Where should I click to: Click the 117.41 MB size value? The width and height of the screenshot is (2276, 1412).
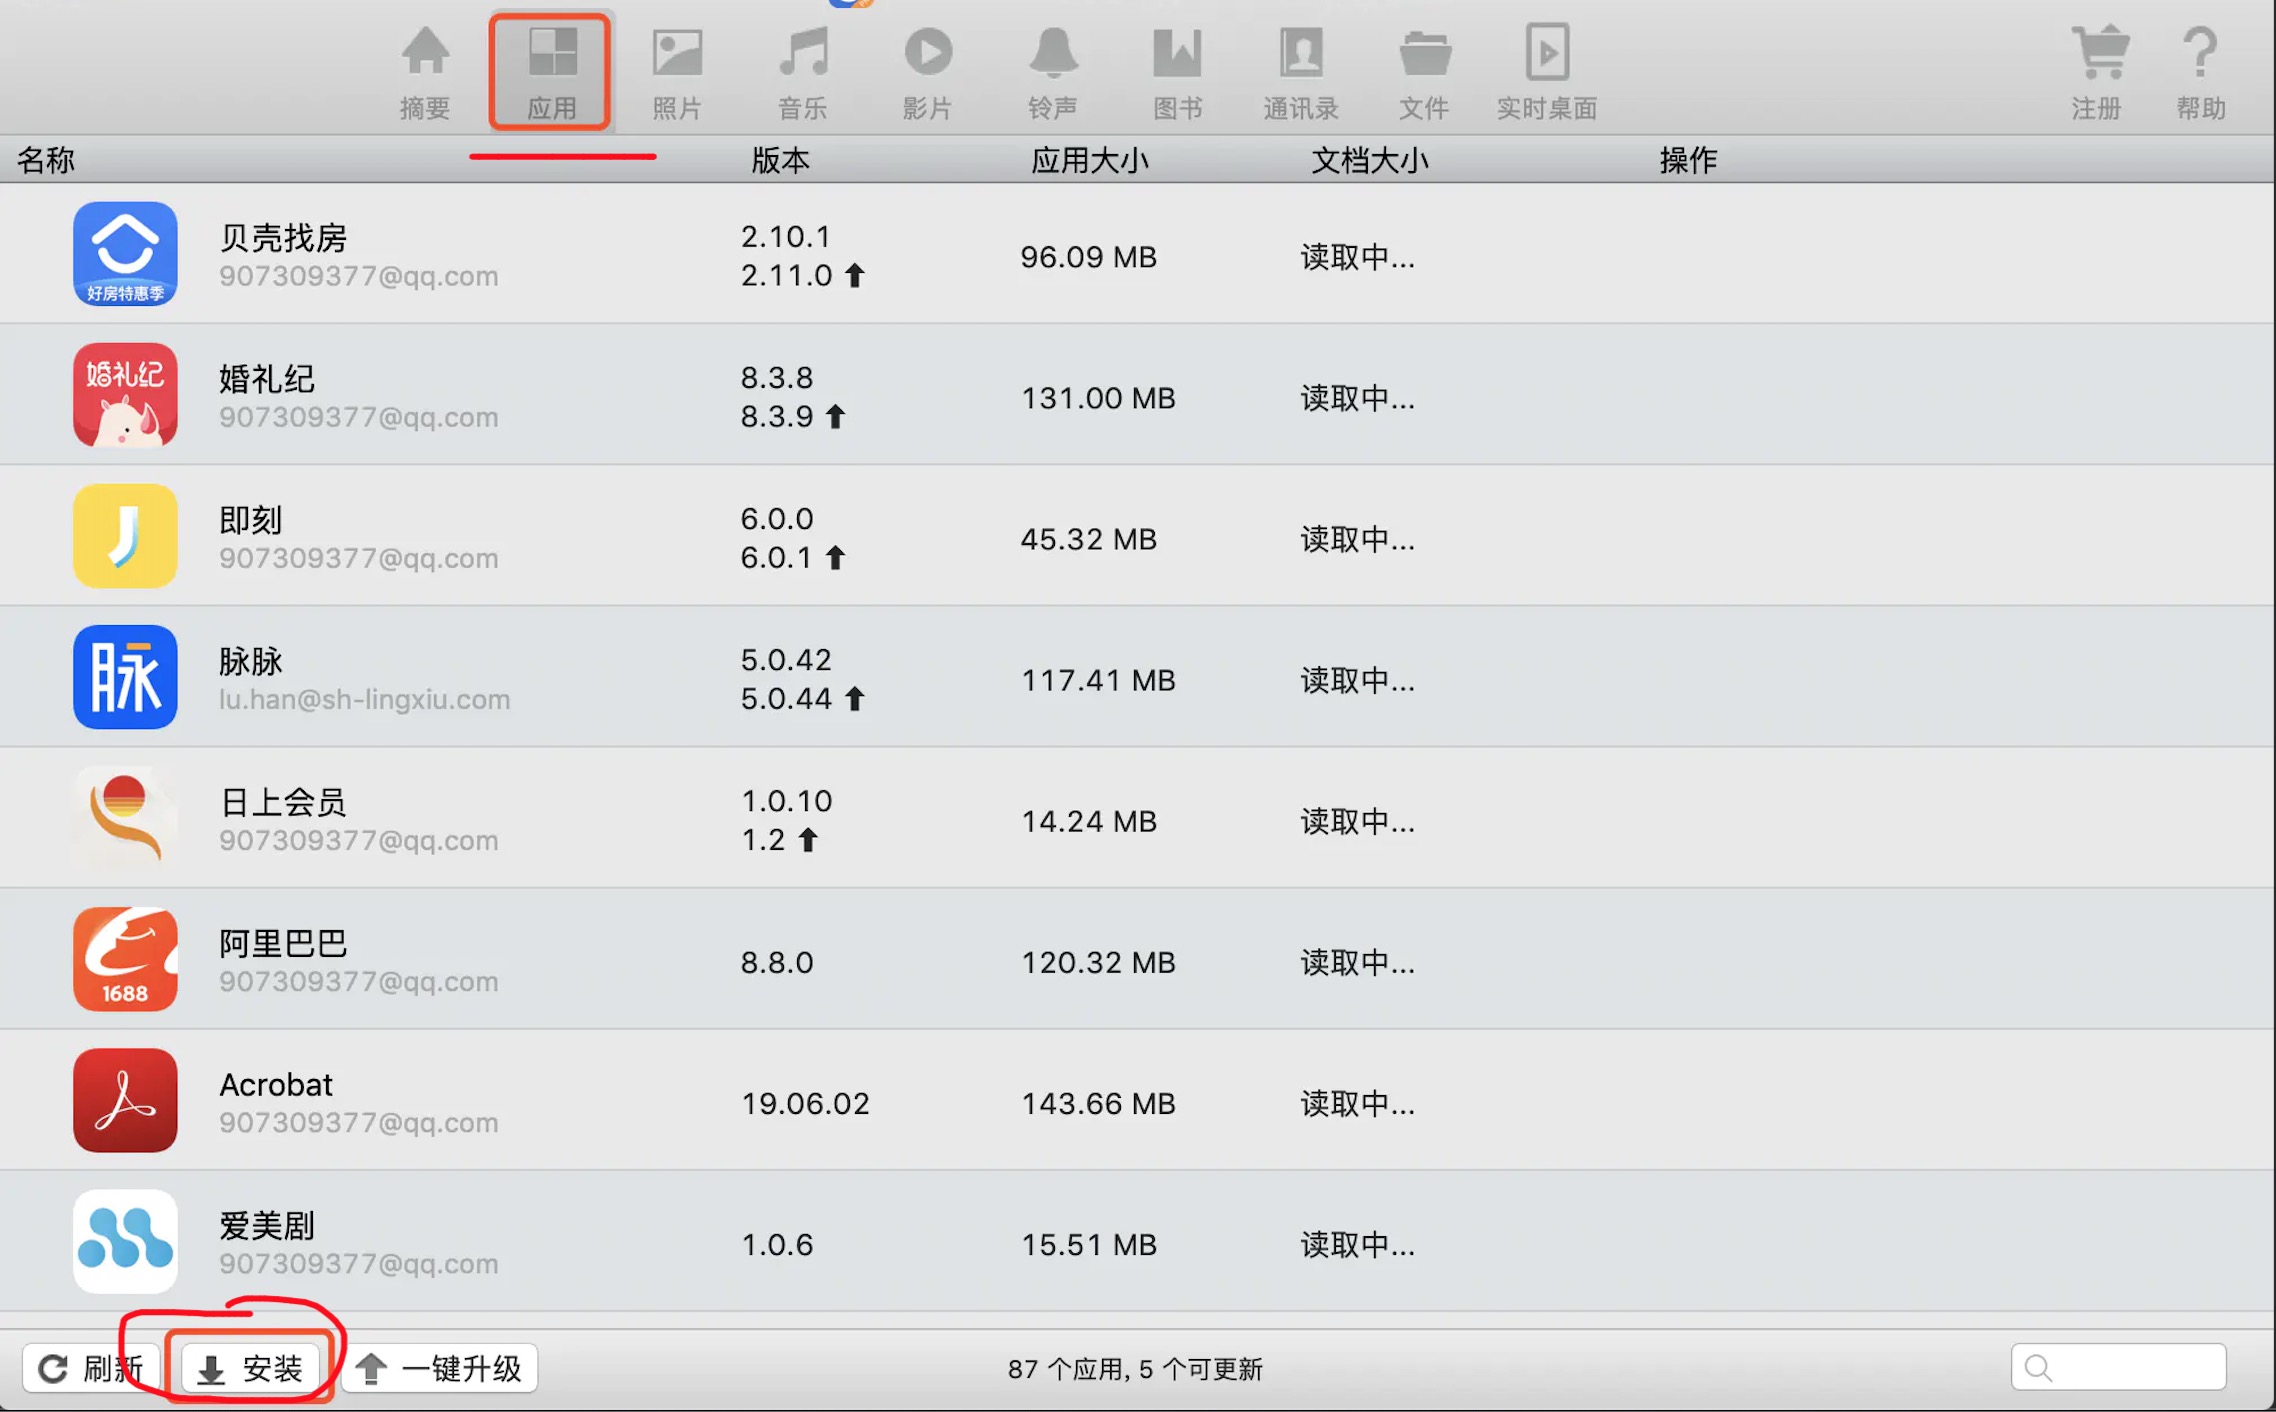1098,680
